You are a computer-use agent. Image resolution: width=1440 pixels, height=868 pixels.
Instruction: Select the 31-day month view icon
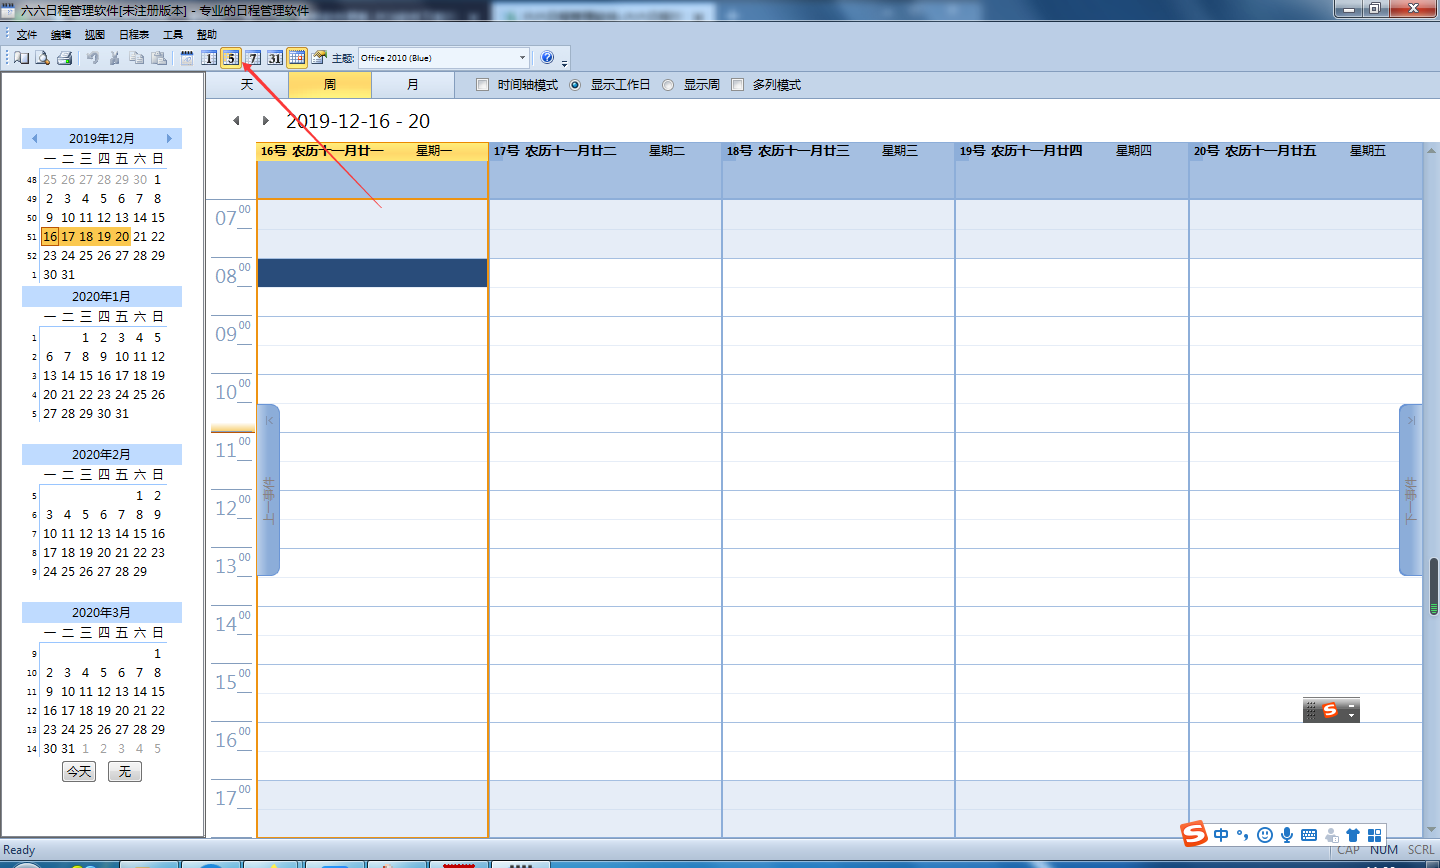pyautogui.click(x=275, y=58)
